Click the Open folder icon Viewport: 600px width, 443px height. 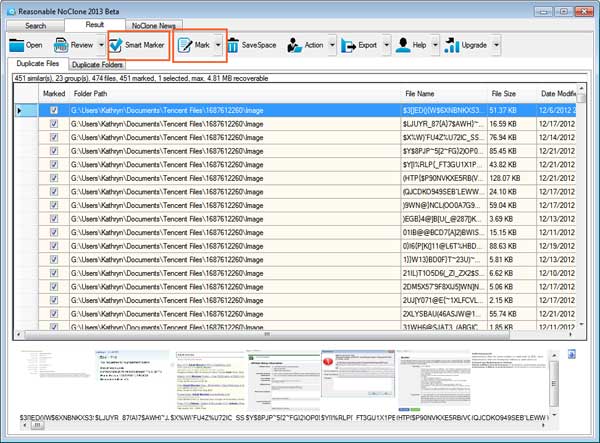click(16, 45)
